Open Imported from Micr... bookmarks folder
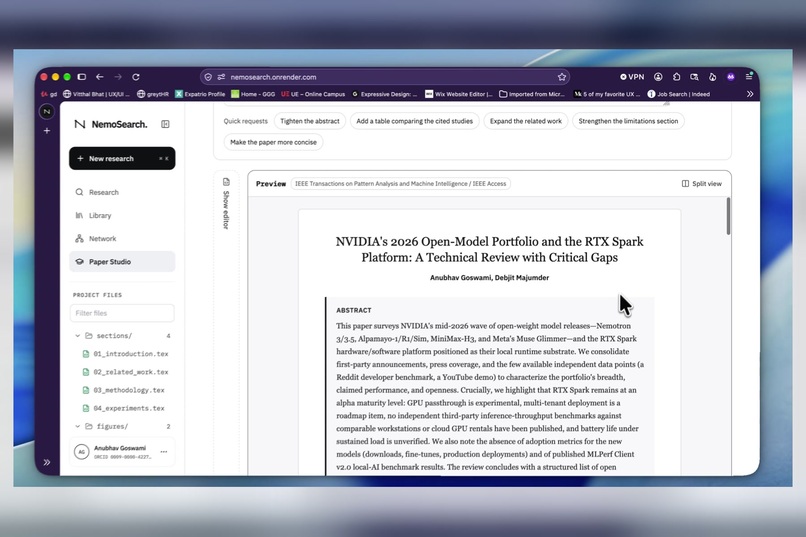This screenshot has height=537, width=806. click(532, 94)
